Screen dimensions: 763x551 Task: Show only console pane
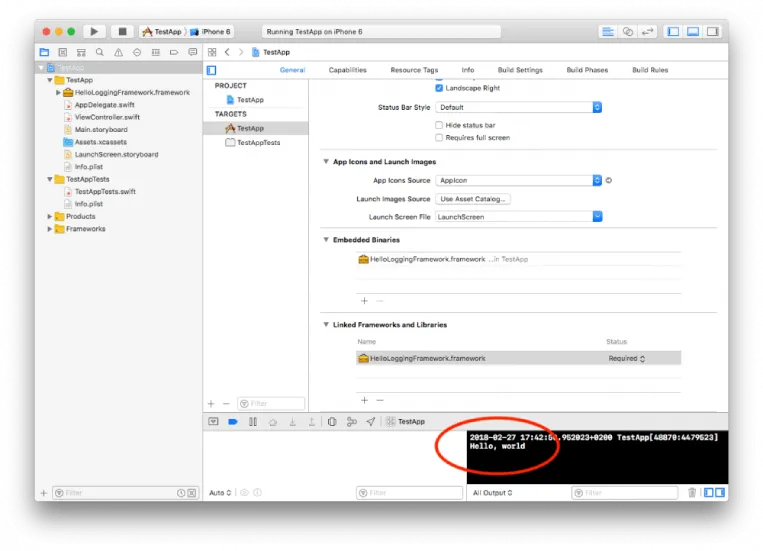(x=720, y=493)
